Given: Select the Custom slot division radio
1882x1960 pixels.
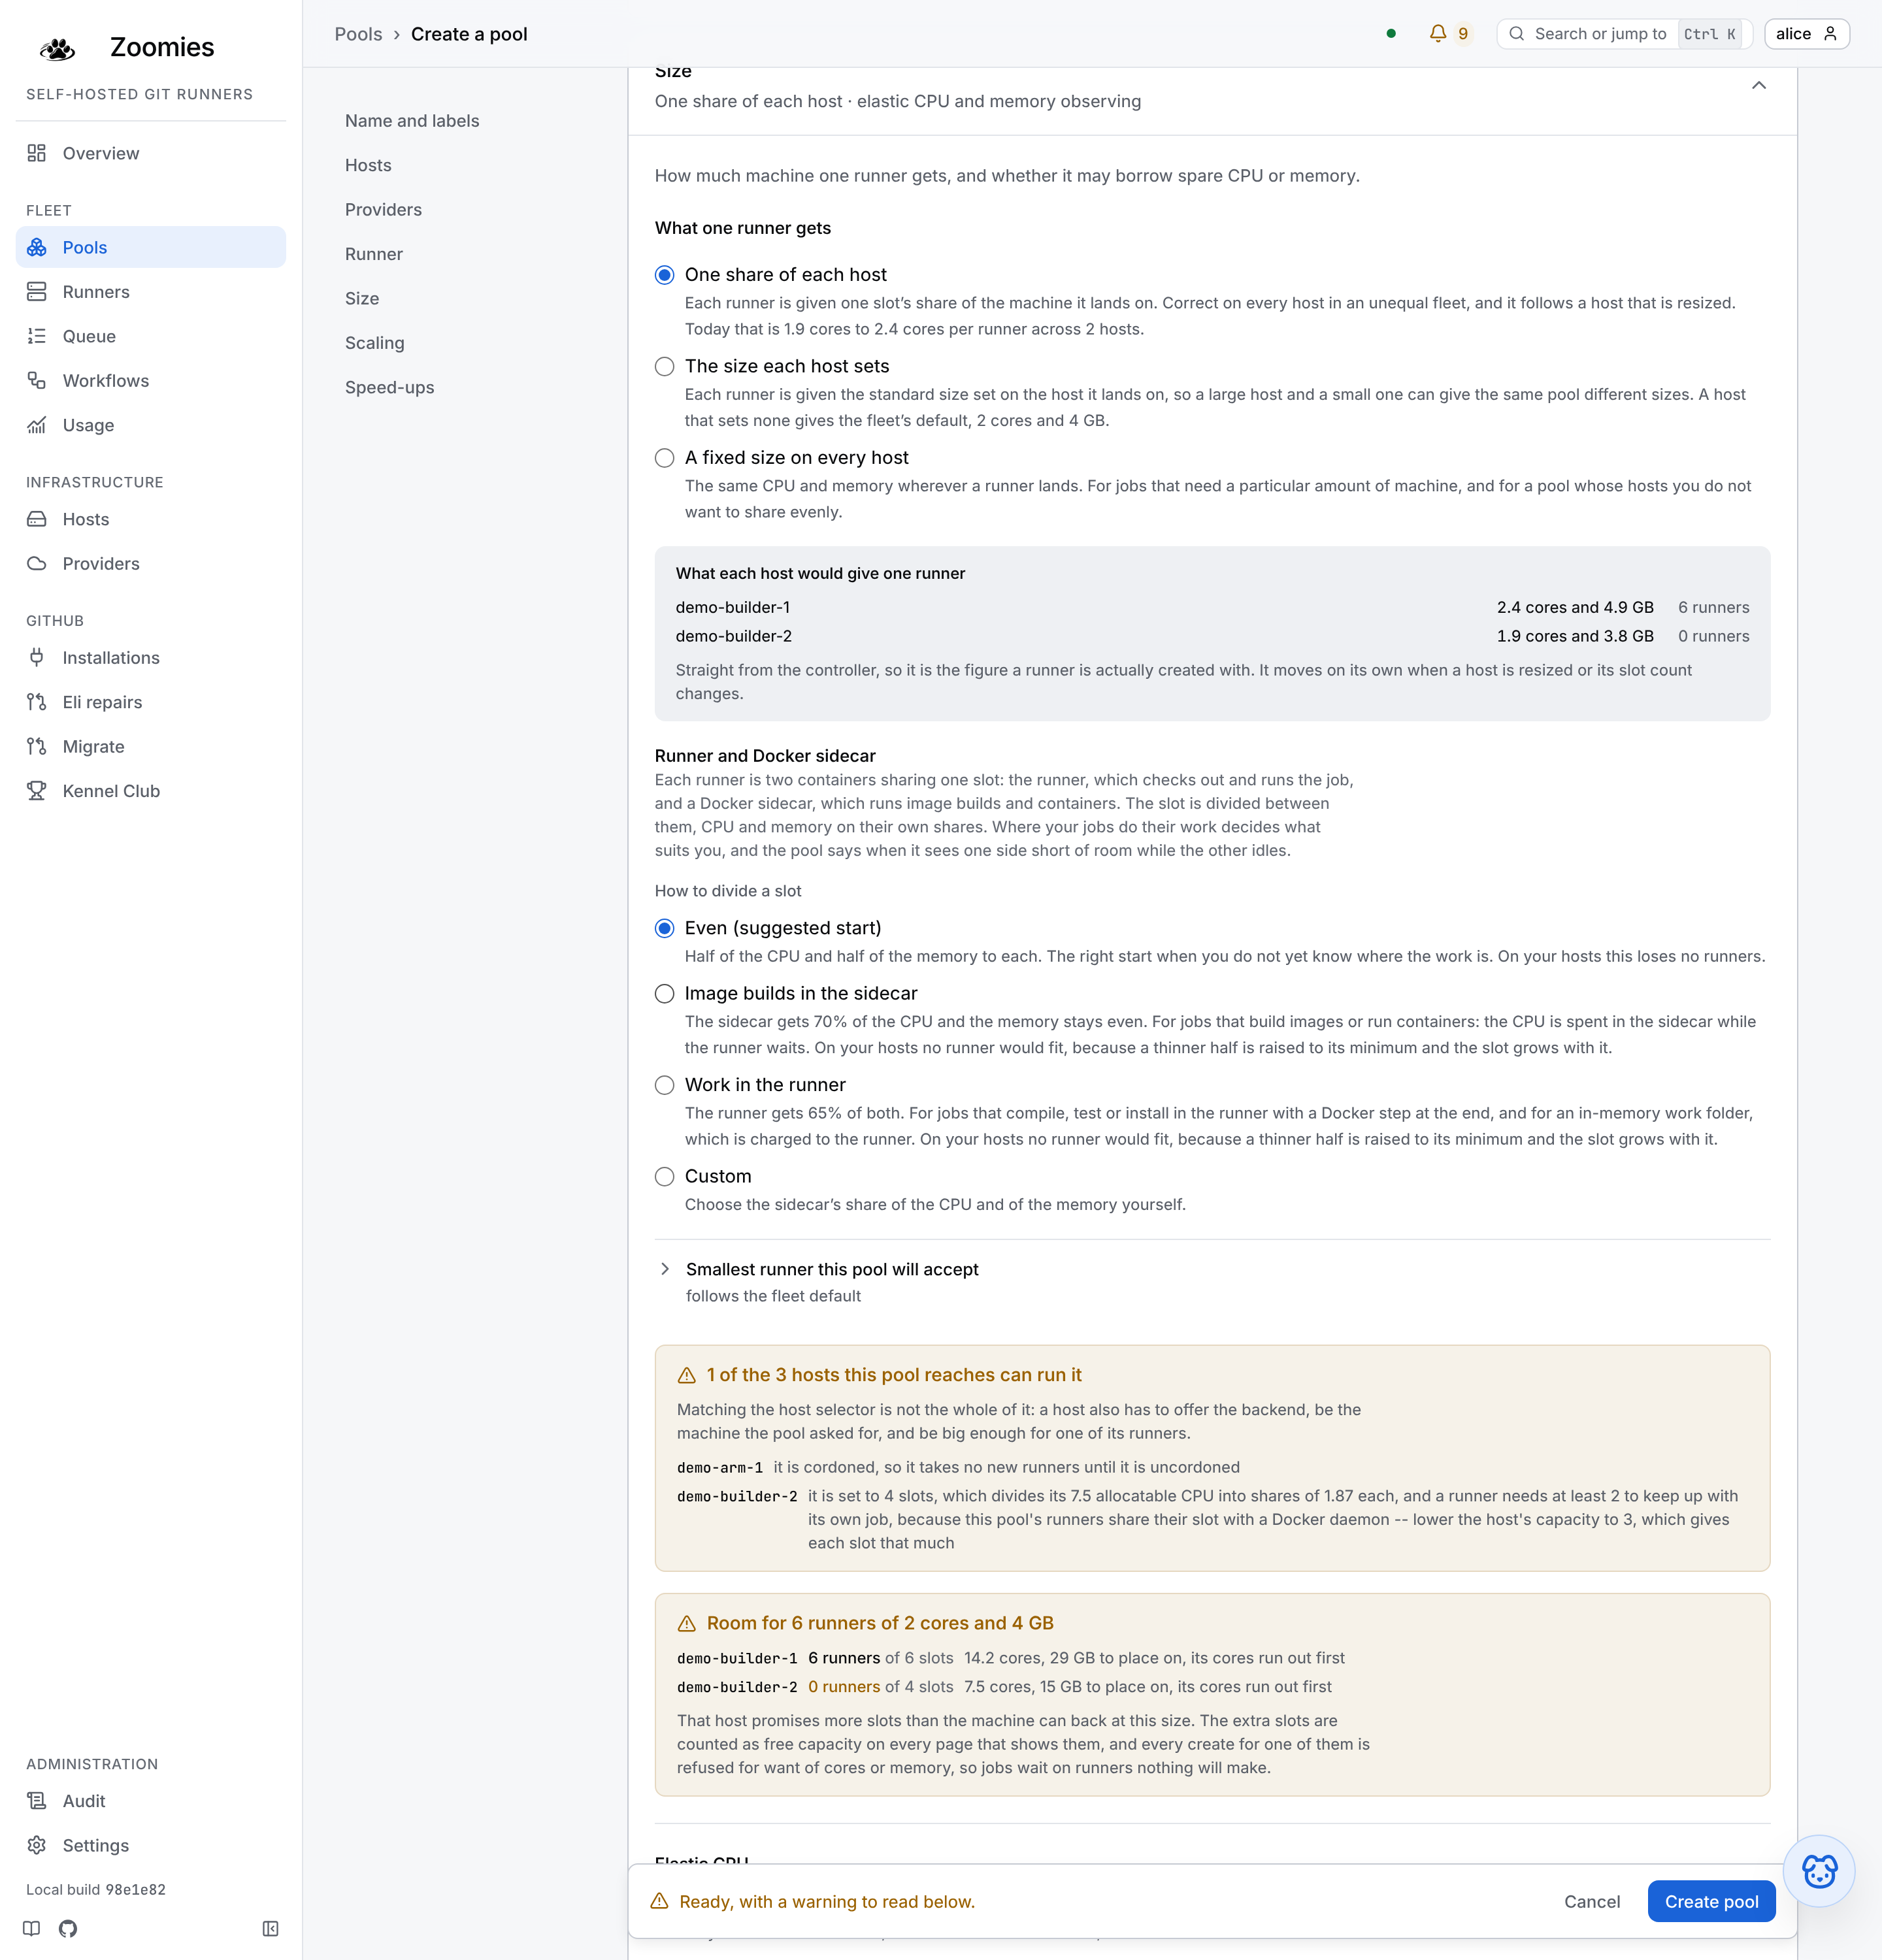Looking at the screenshot, I should pyautogui.click(x=664, y=1176).
